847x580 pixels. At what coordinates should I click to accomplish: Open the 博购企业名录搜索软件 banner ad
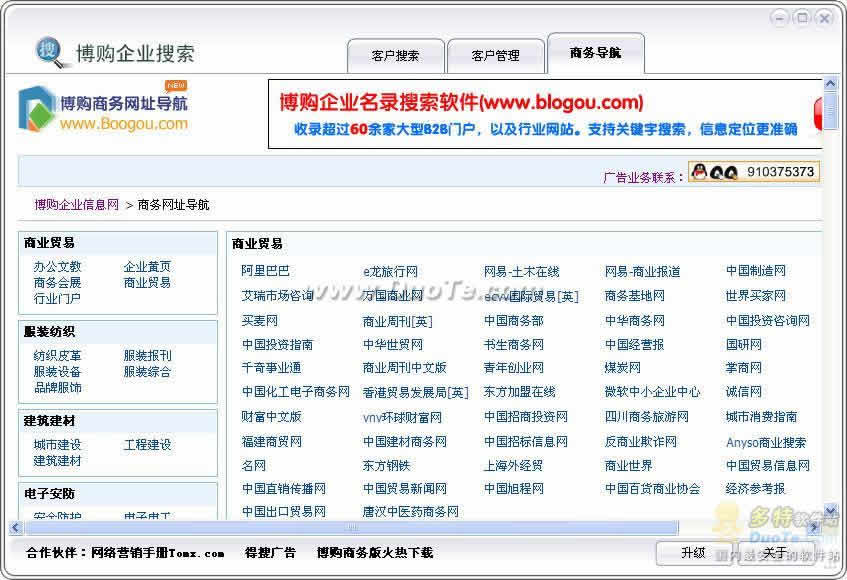click(545, 114)
